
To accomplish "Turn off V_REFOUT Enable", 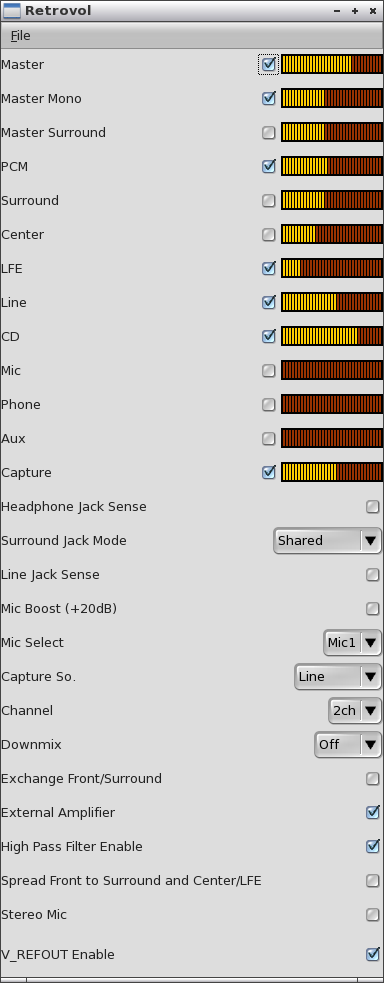I will pyautogui.click(x=373, y=954).
